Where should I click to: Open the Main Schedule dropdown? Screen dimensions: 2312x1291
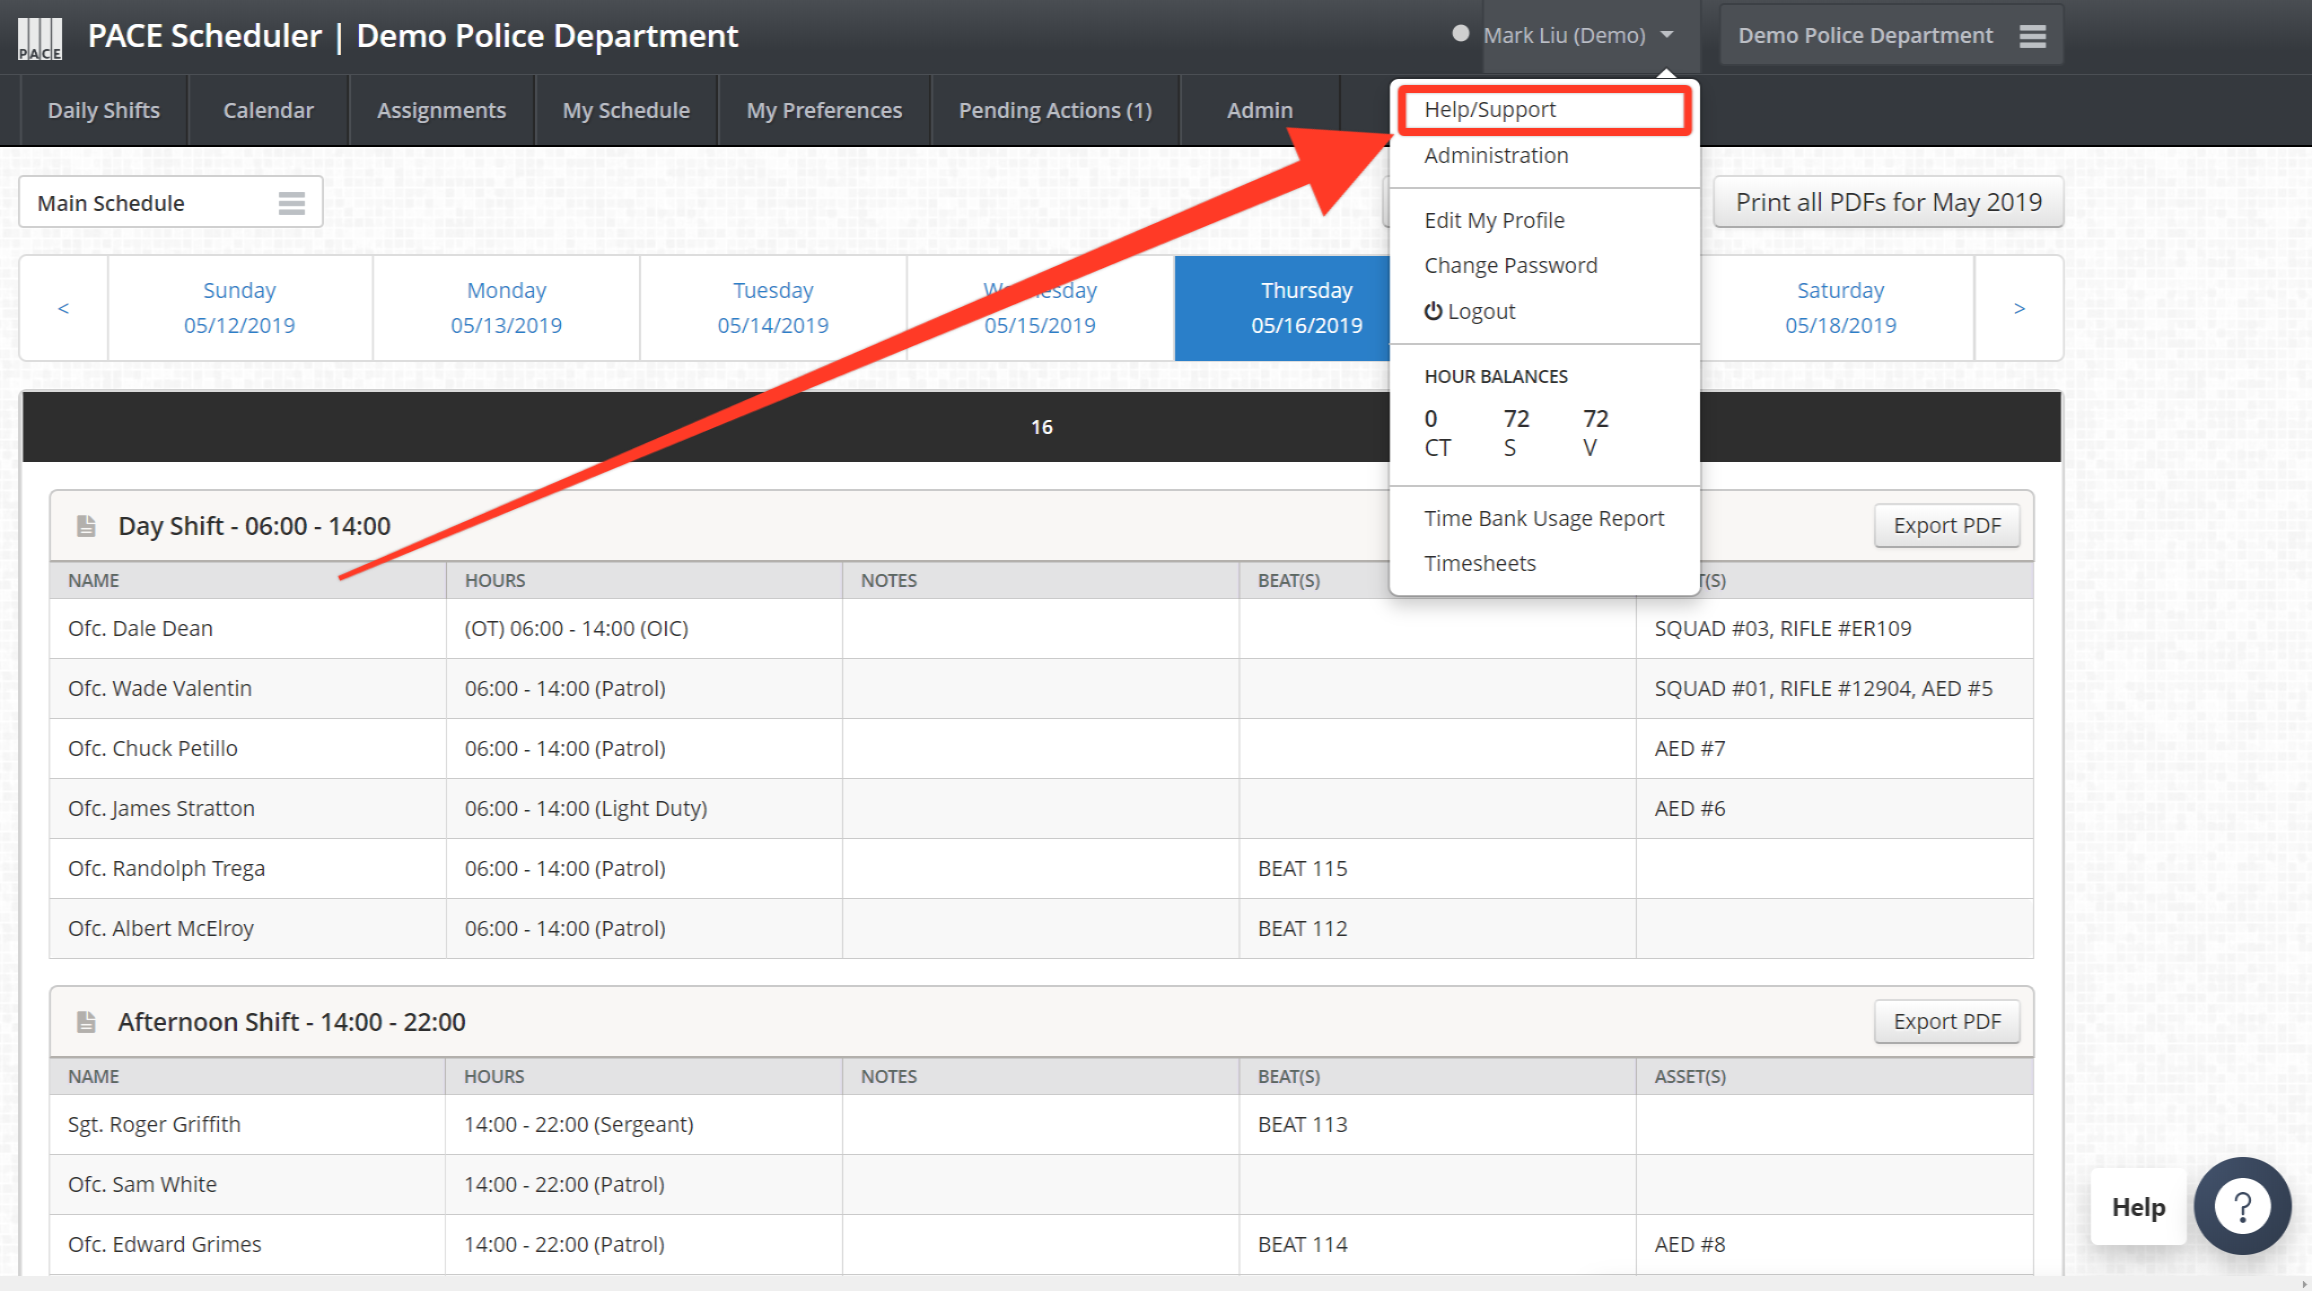[171, 203]
